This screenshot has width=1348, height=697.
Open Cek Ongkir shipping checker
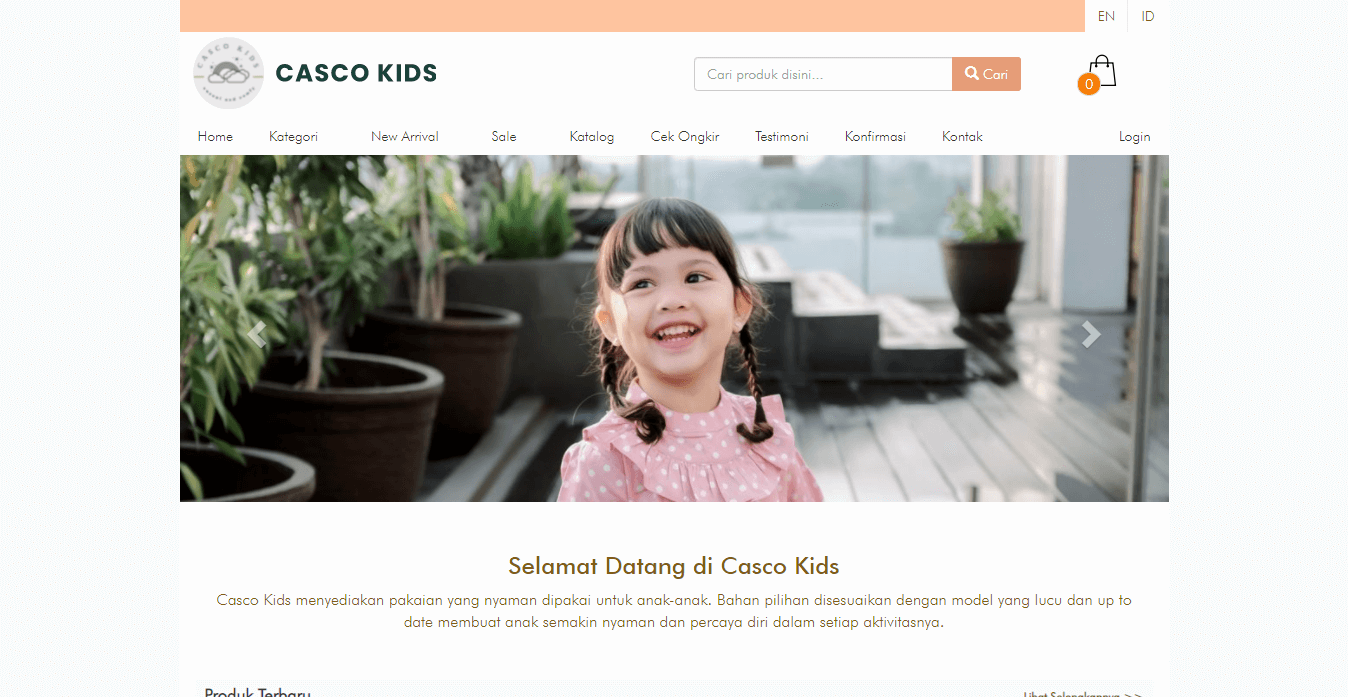(685, 137)
